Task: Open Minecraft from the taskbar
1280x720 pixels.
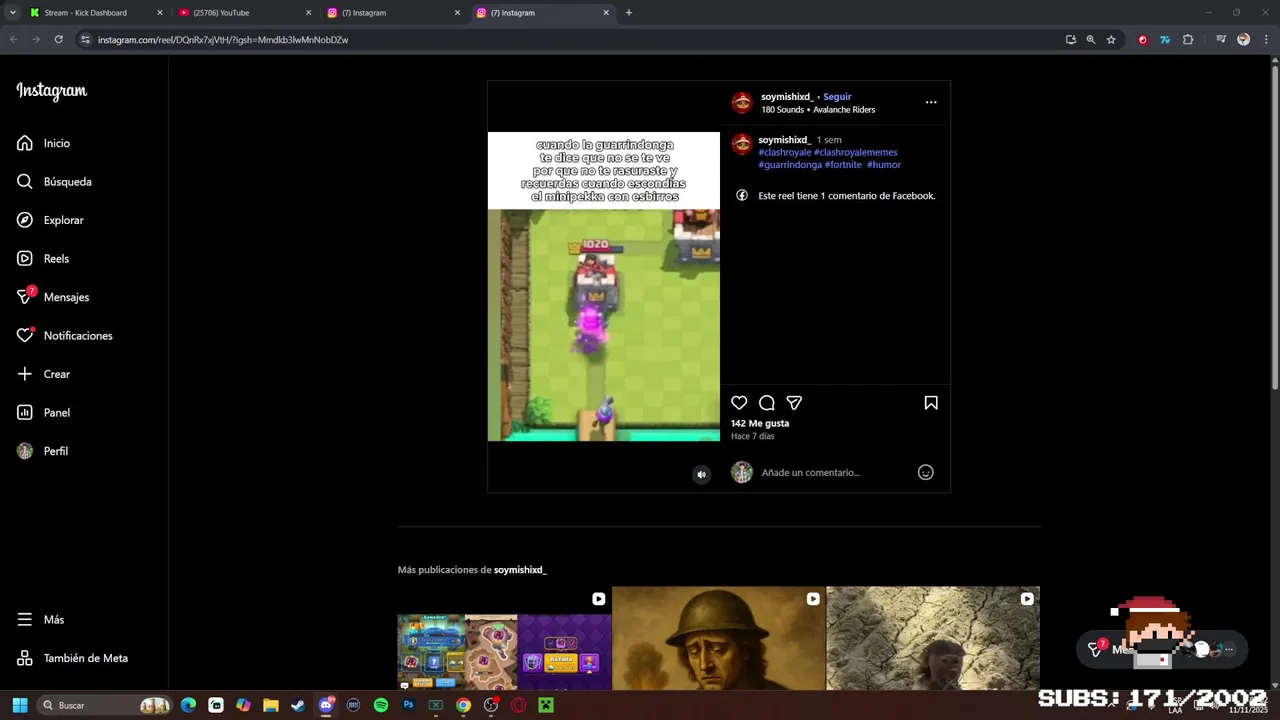Action: point(546,705)
